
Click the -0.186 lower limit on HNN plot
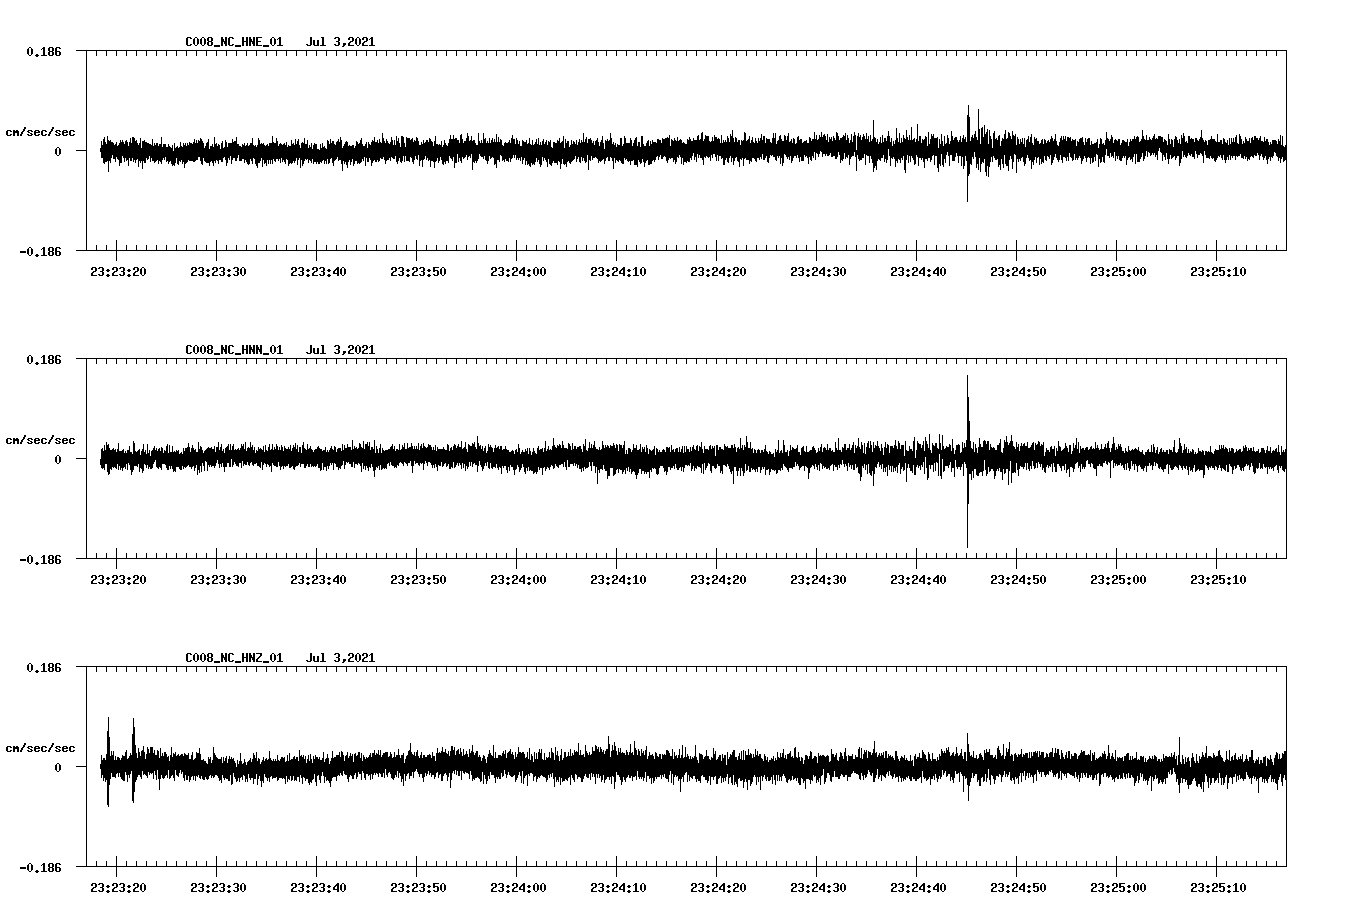click(x=40, y=560)
